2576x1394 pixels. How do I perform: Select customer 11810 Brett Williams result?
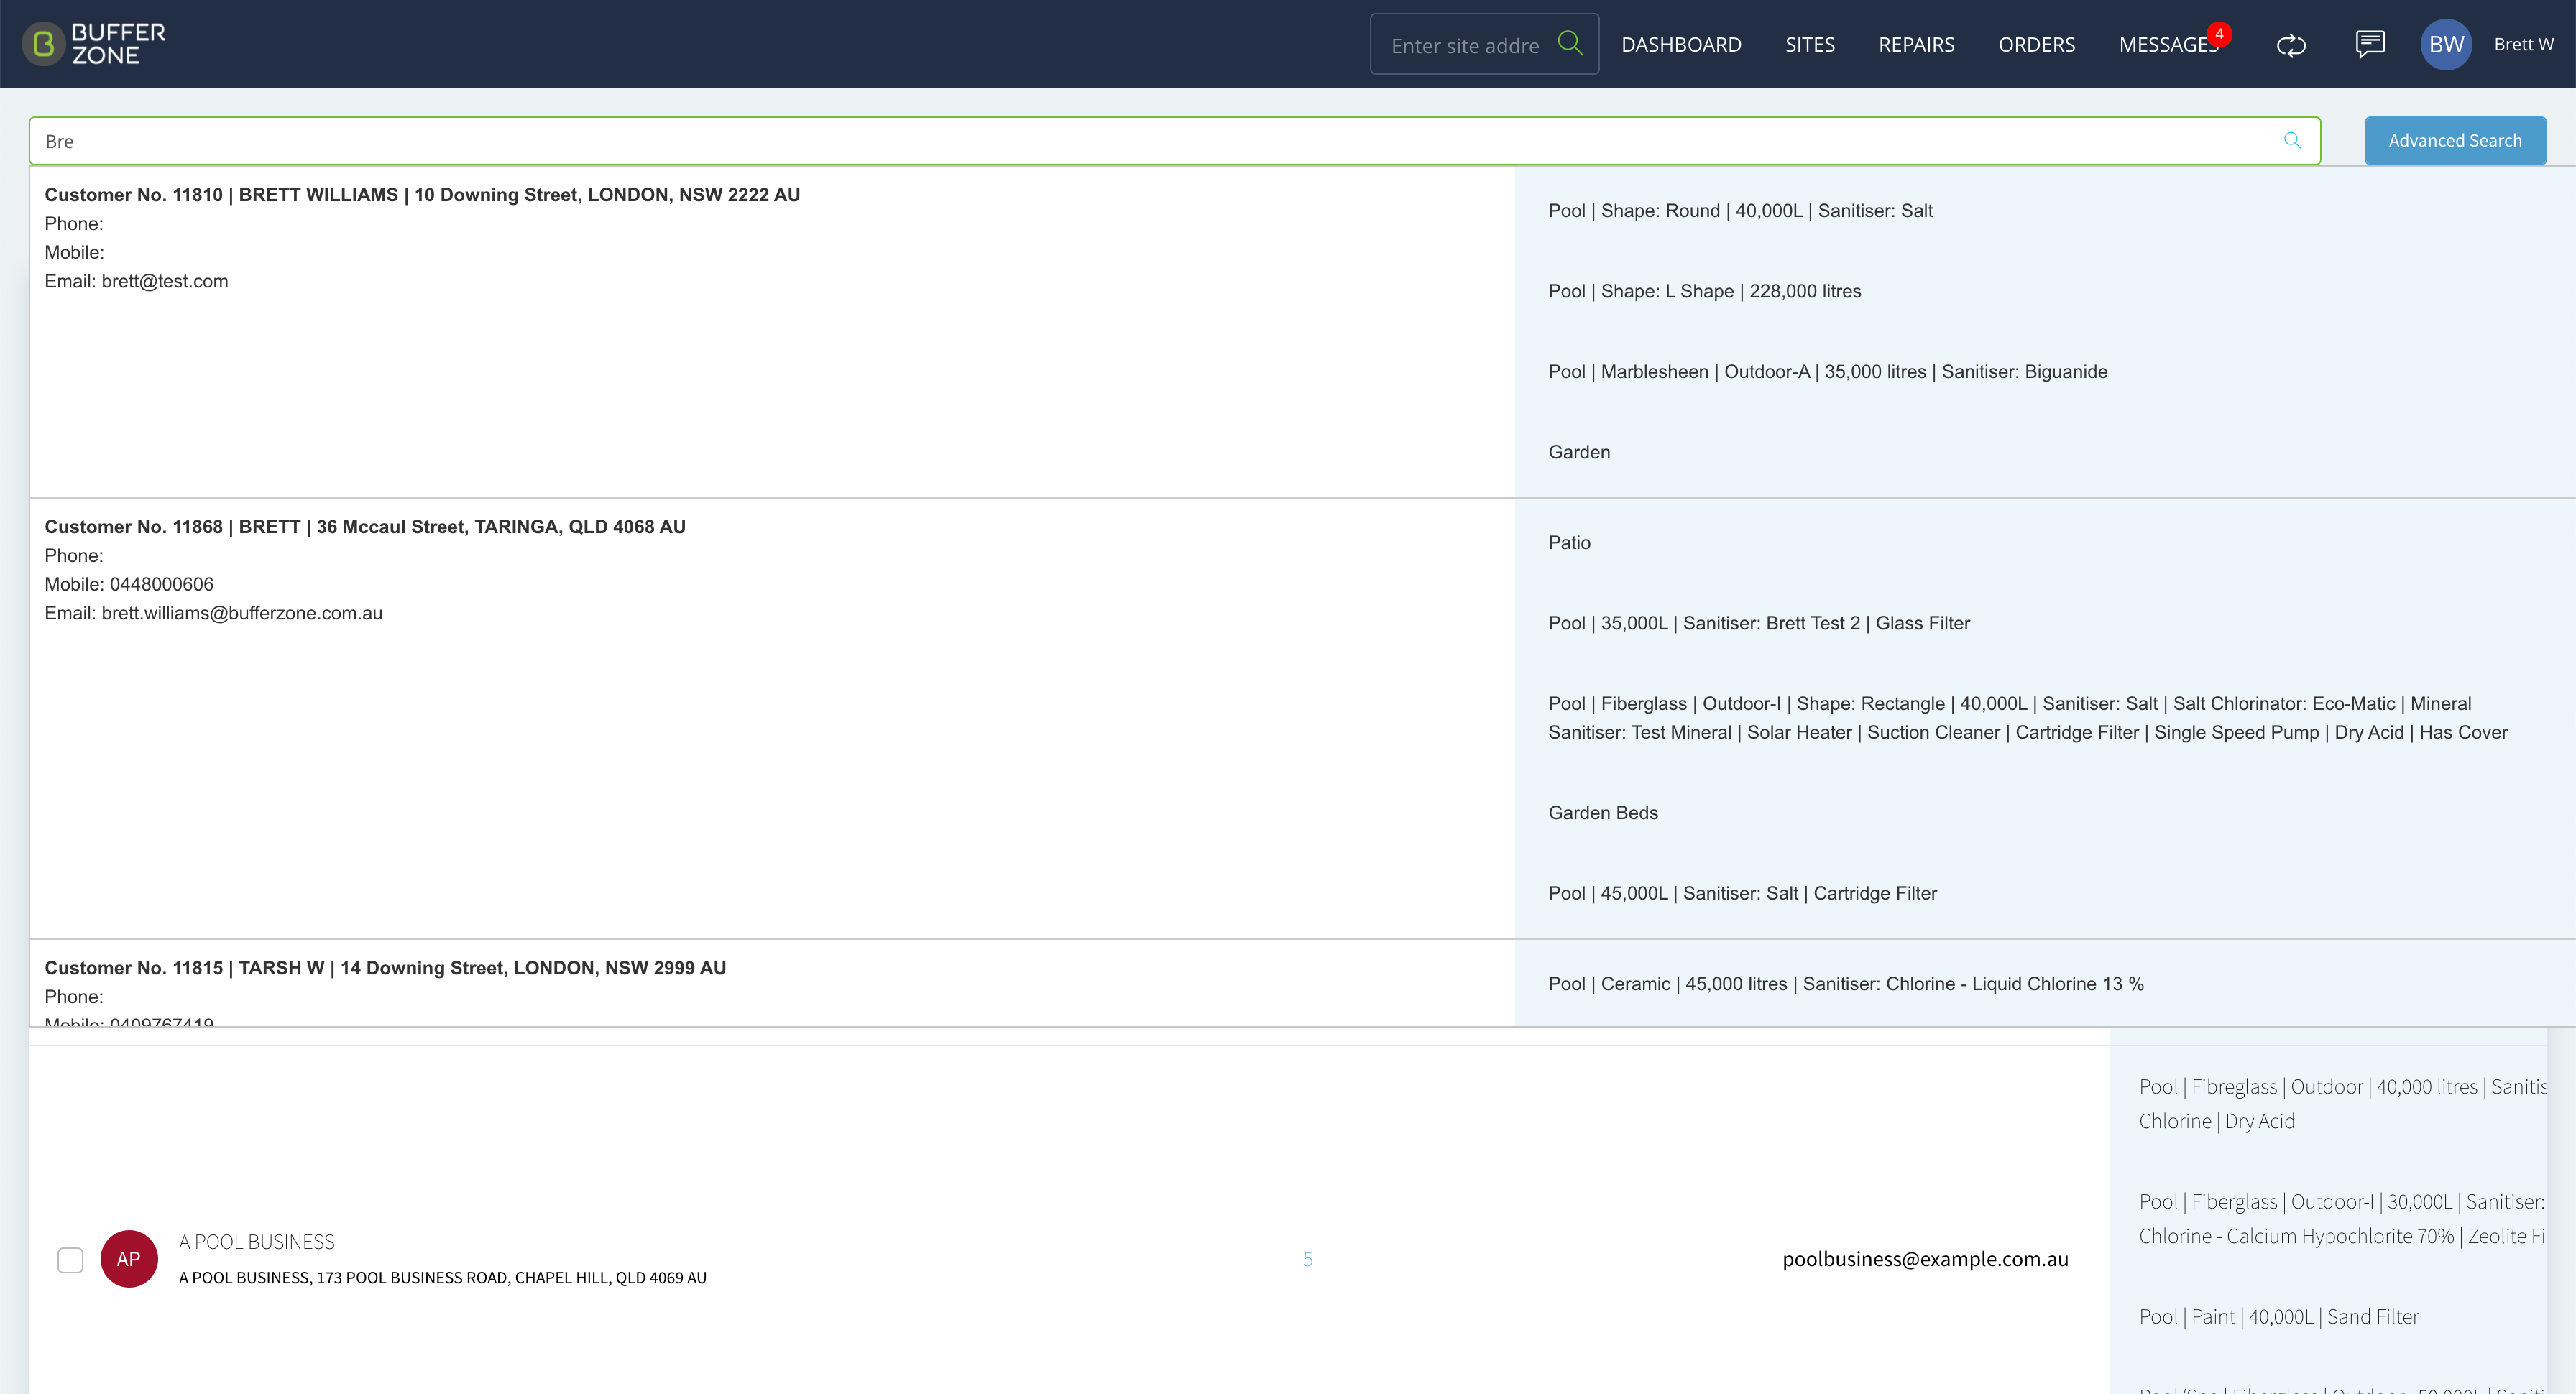point(772,332)
